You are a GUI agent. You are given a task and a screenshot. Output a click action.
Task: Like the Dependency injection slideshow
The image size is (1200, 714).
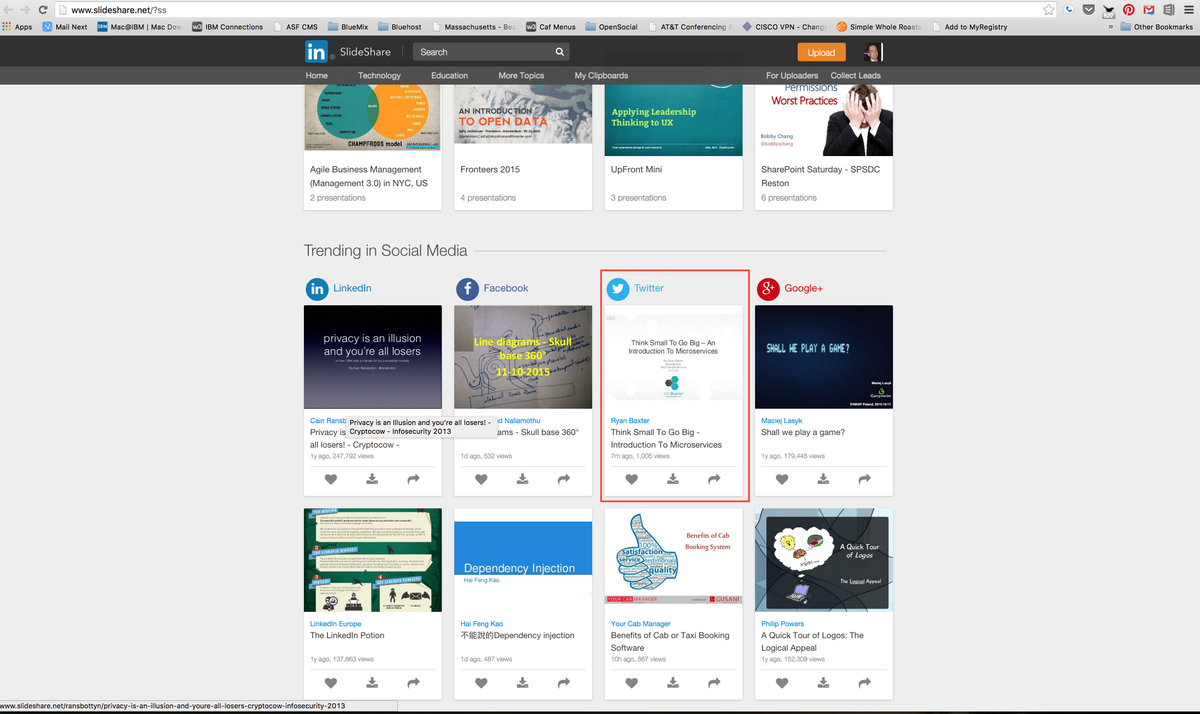pyautogui.click(x=481, y=683)
